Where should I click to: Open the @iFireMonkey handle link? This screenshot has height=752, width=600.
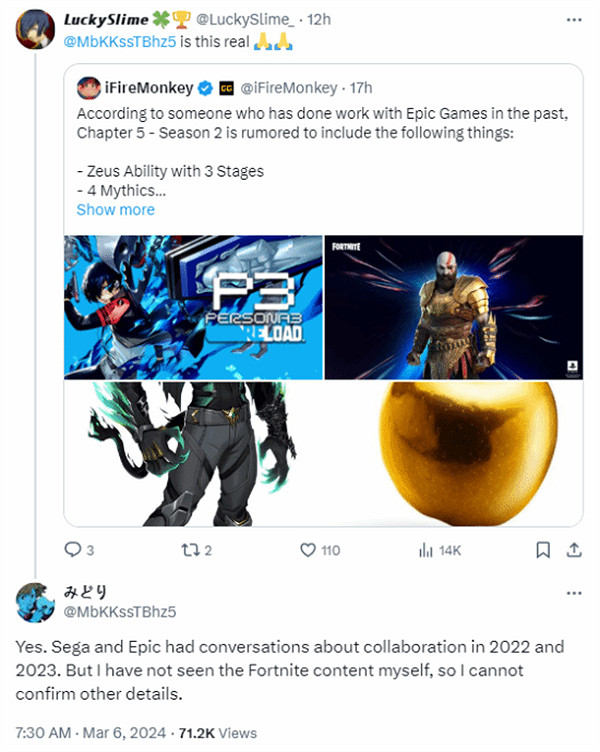[x=285, y=87]
